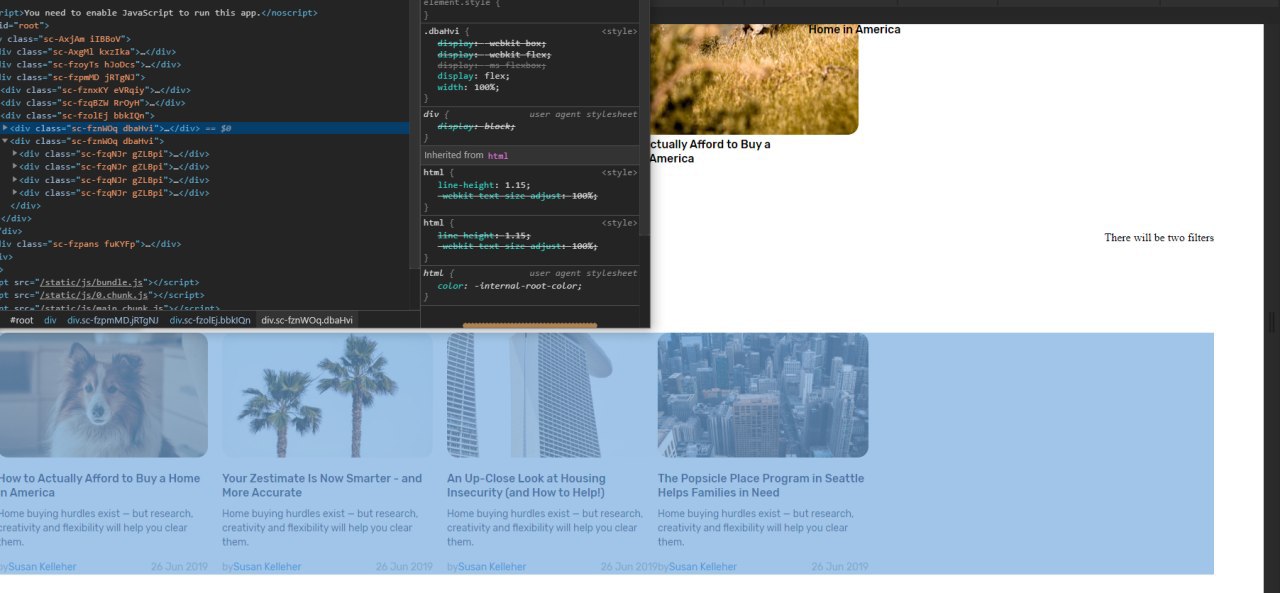Select the sc-fzolEj bbkIQn div row
This screenshot has width=1280, height=593.
point(205,115)
